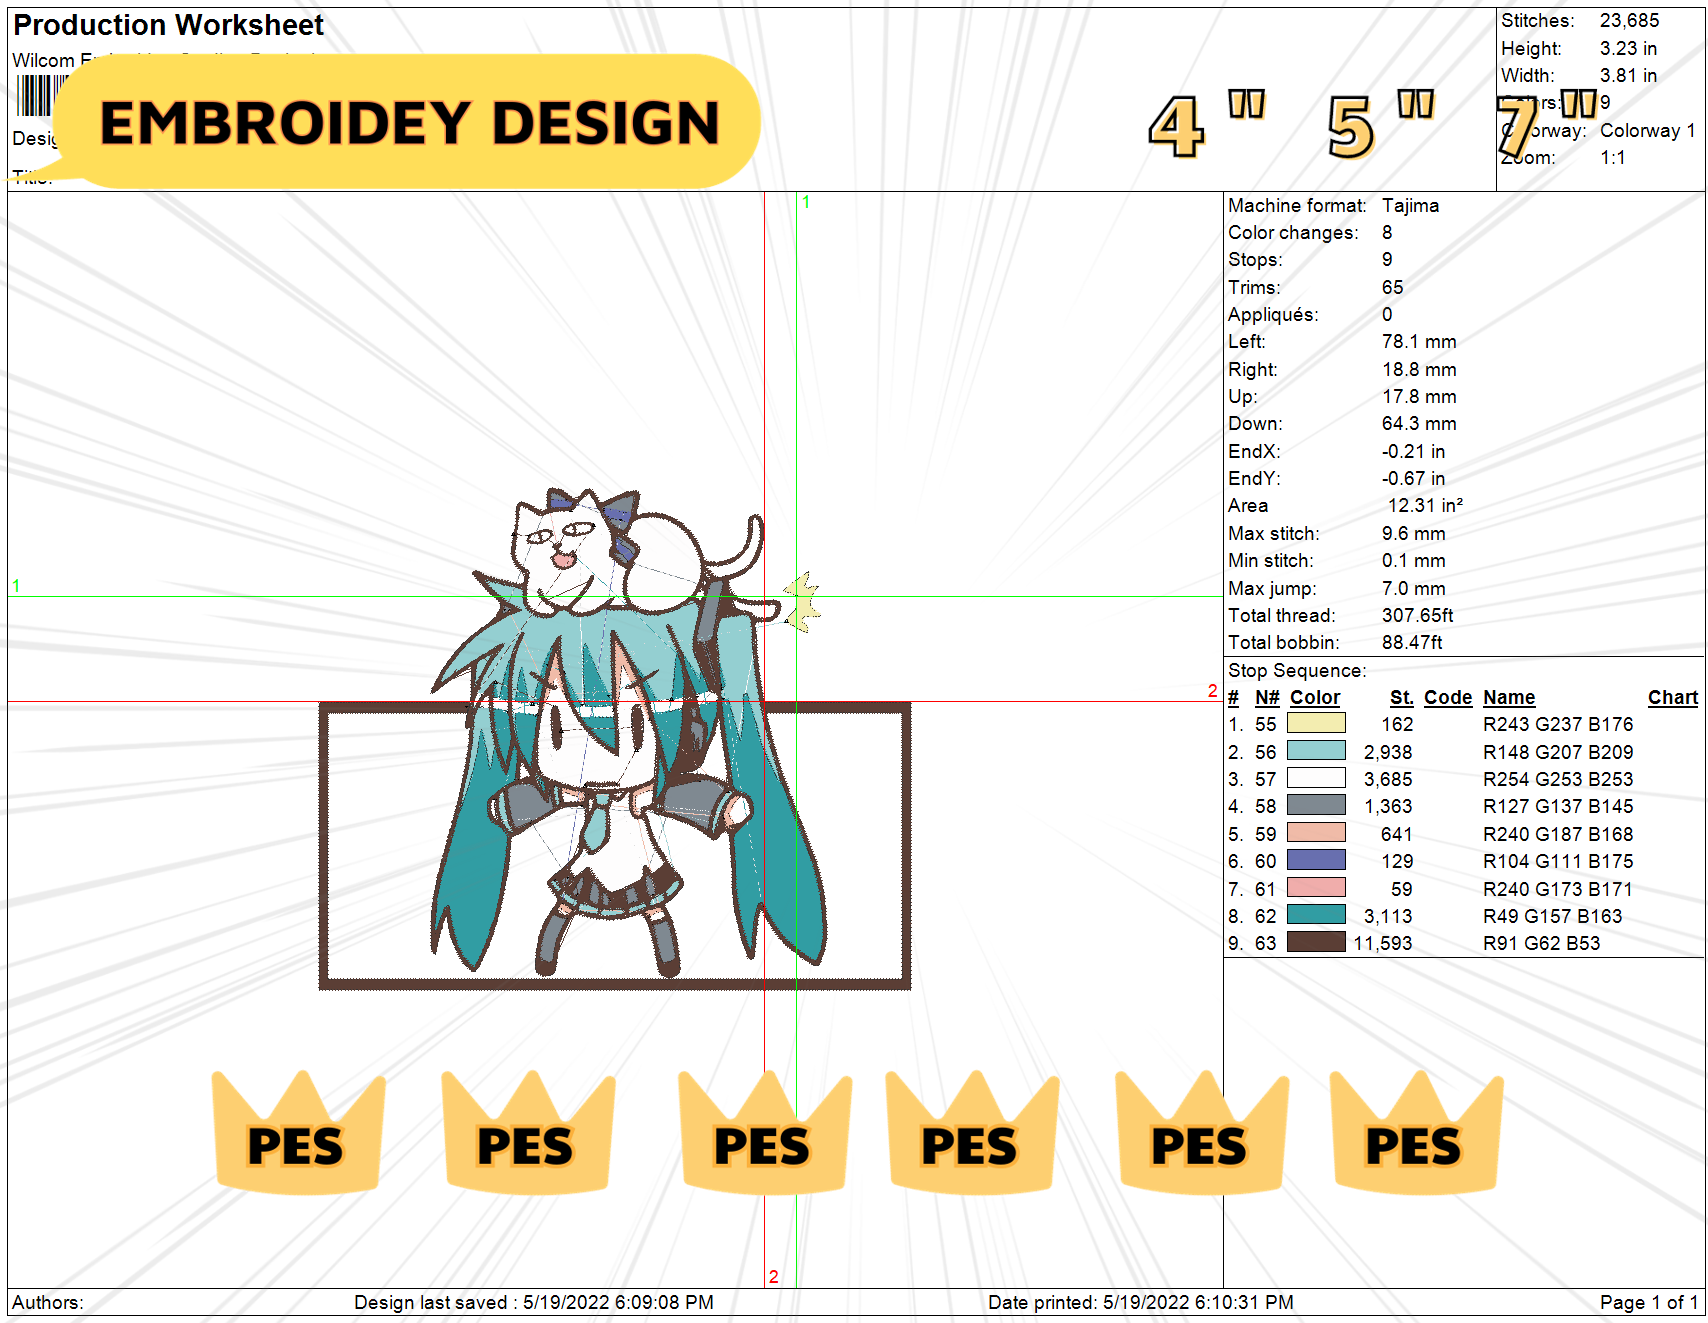The width and height of the screenshot is (1708, 1323).
Task: Click the Zoom 1:1 setting
Action: [1614, 157]
